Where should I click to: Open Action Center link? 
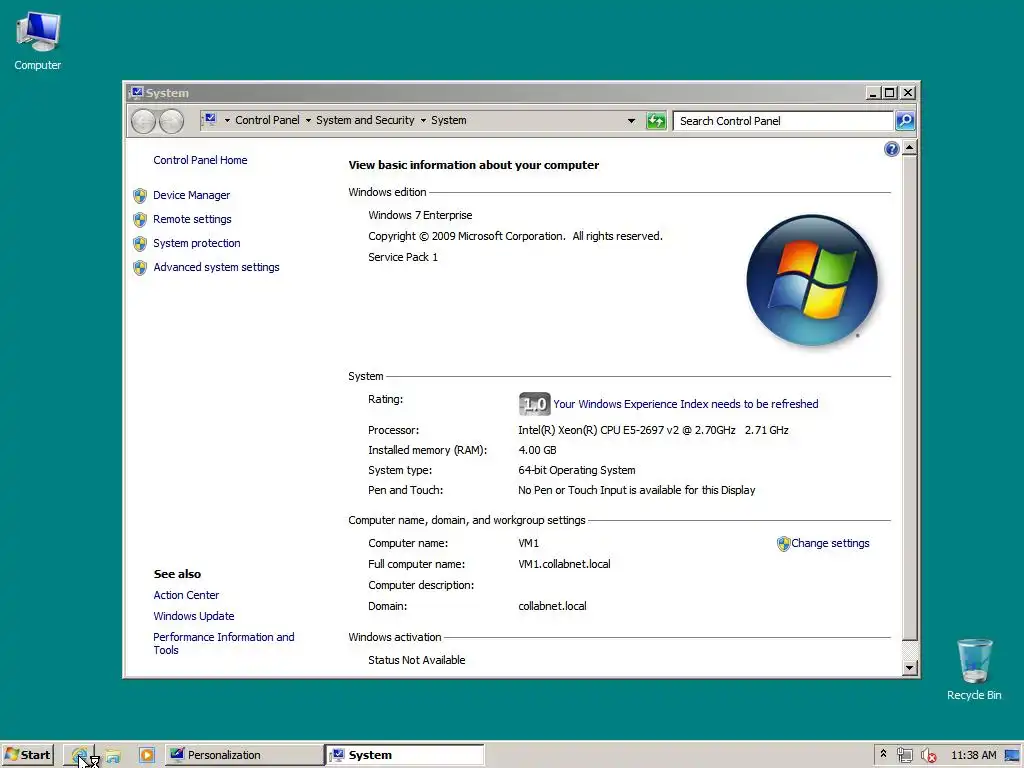click(186, 595)
